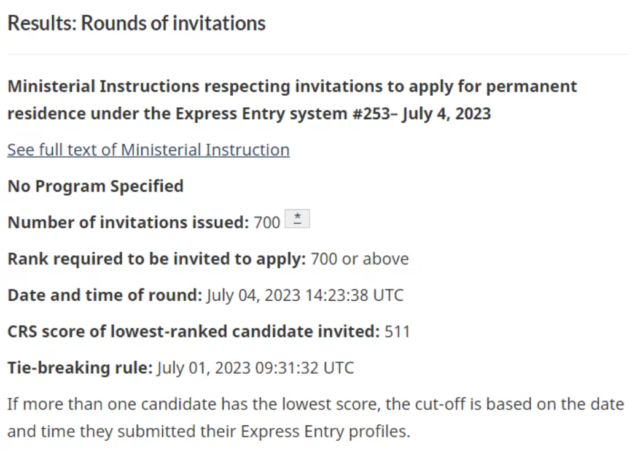The image size is (640, 461).
Task: Click the "CRS score of lowest-ranked candidate" label
Action: 193,331
